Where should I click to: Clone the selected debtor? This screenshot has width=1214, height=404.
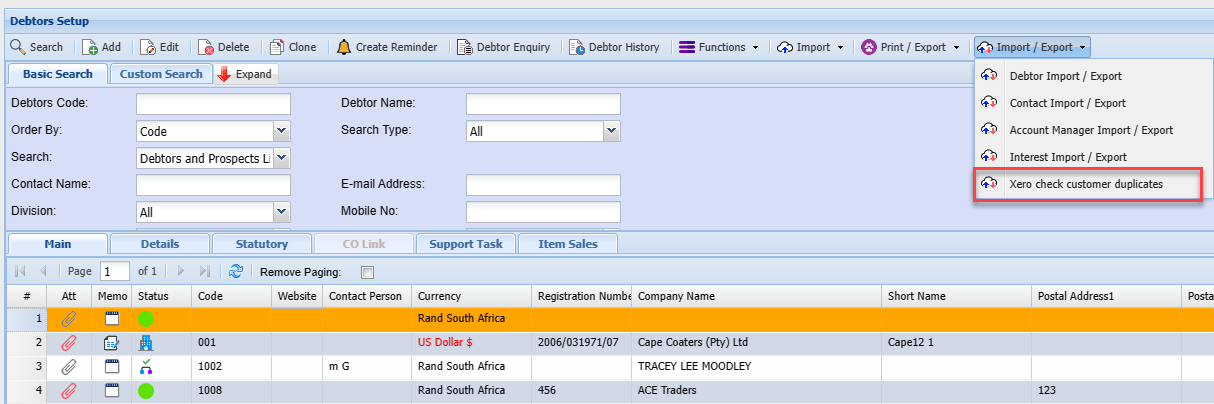click(292, 47)
